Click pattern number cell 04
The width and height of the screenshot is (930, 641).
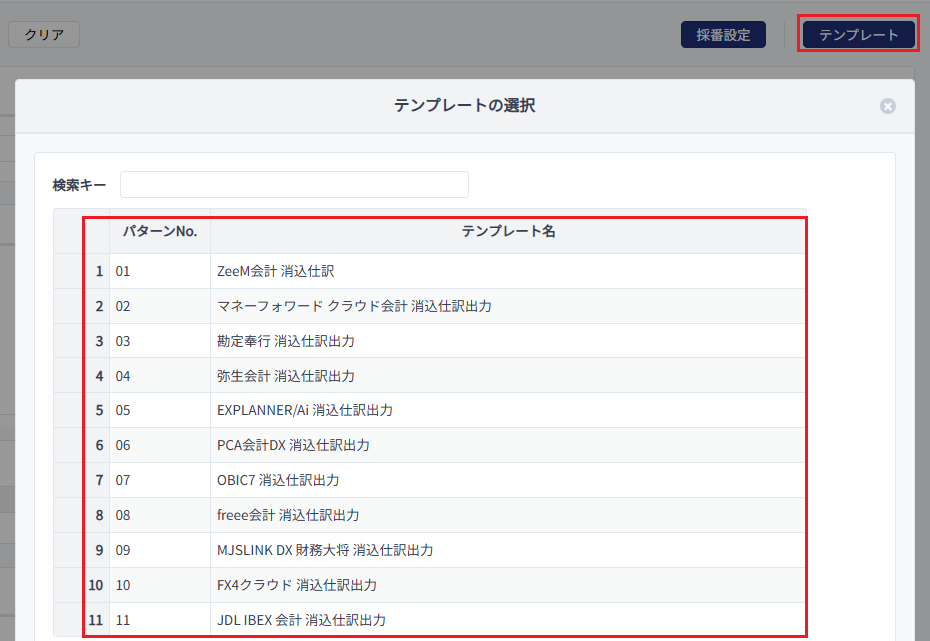[160, 376]
